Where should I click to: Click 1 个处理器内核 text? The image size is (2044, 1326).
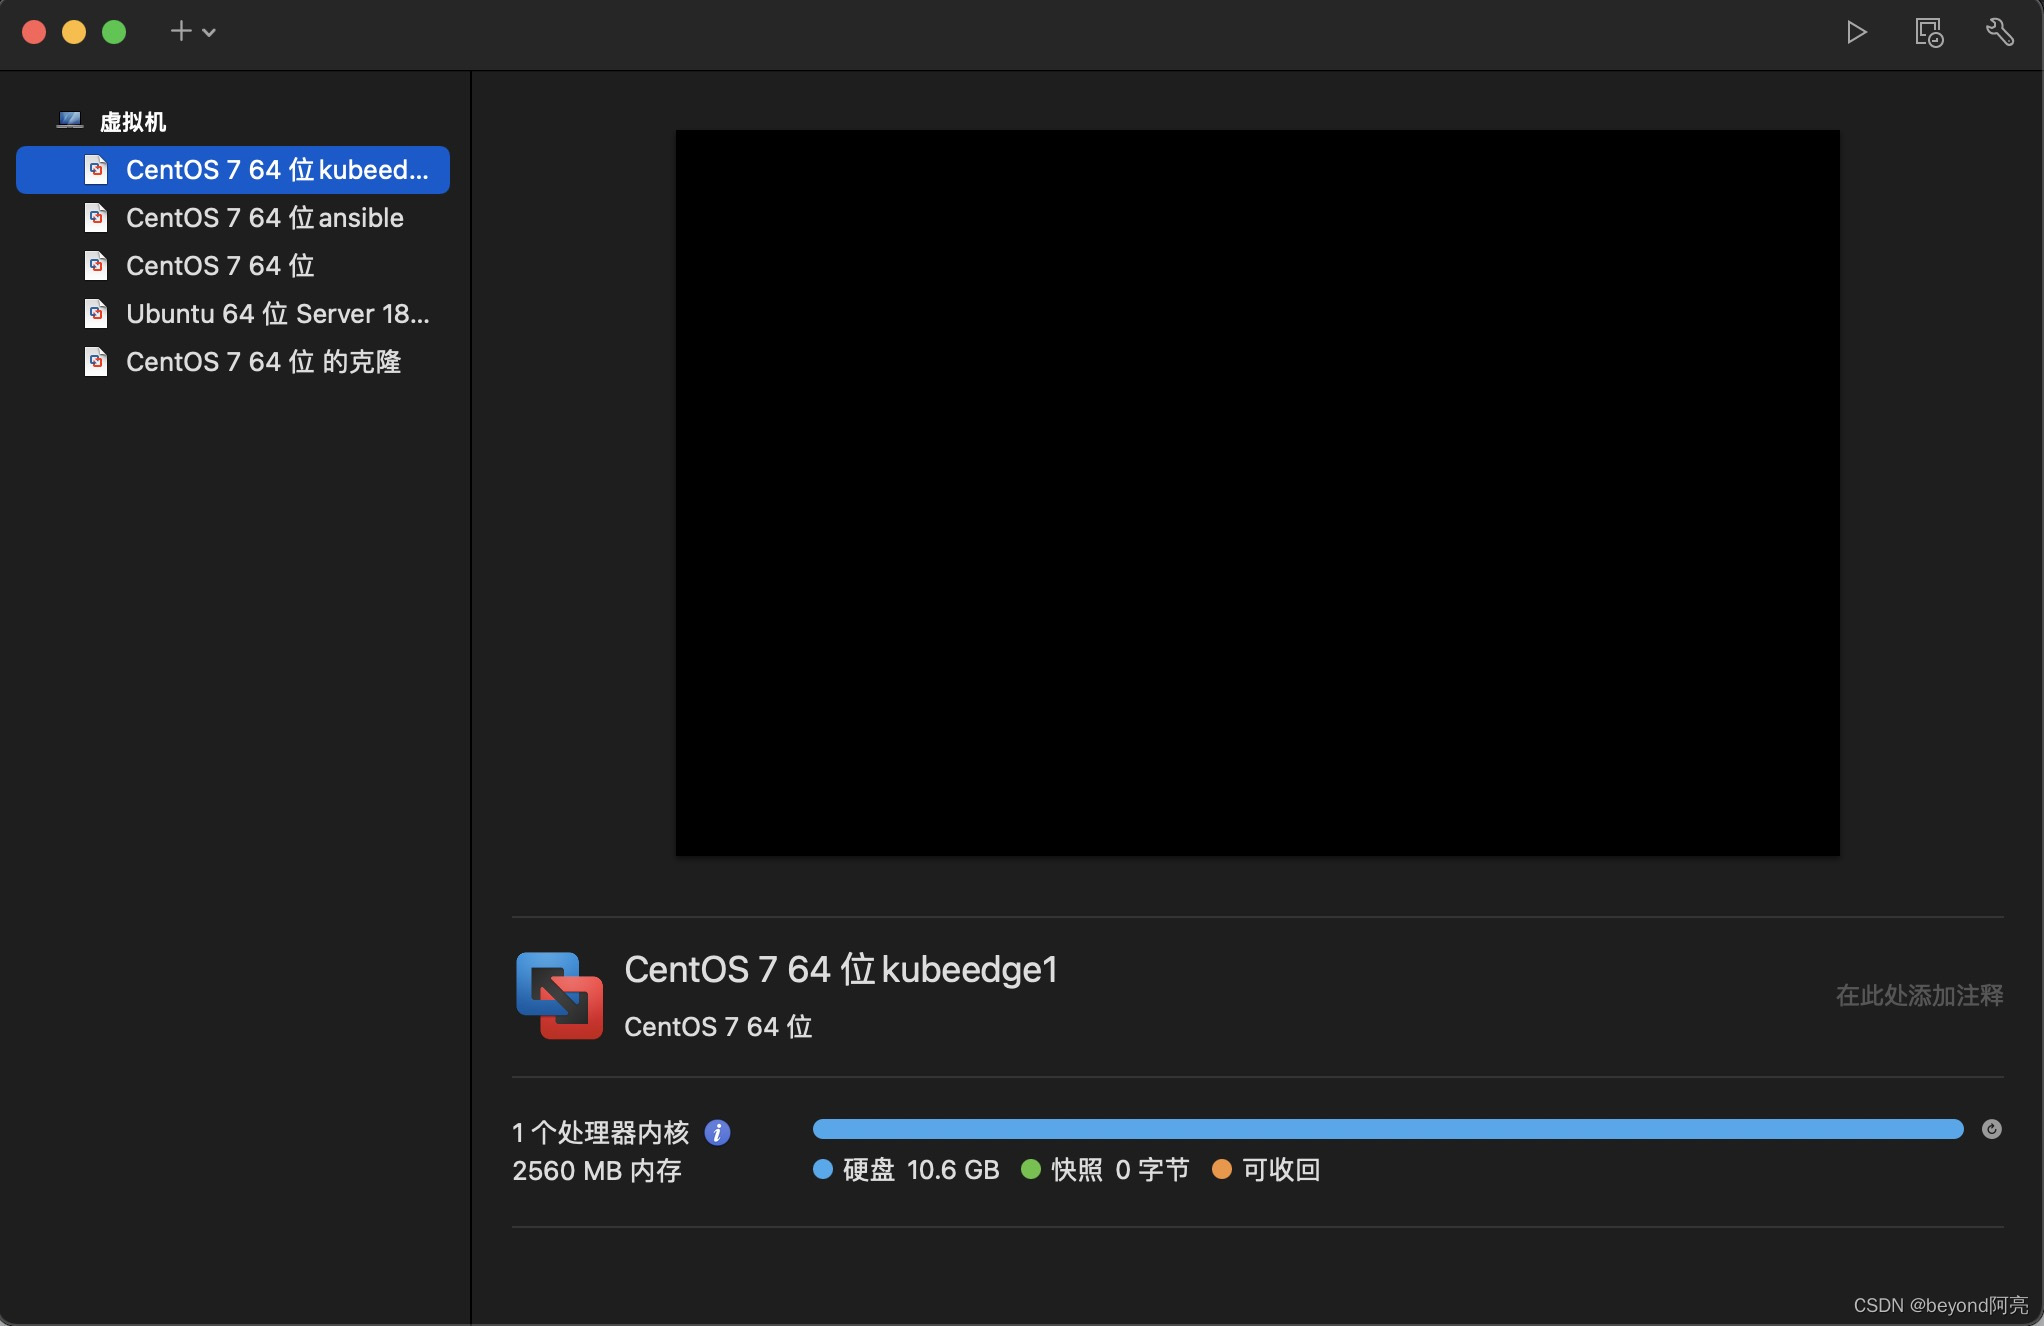[601, 1132]
